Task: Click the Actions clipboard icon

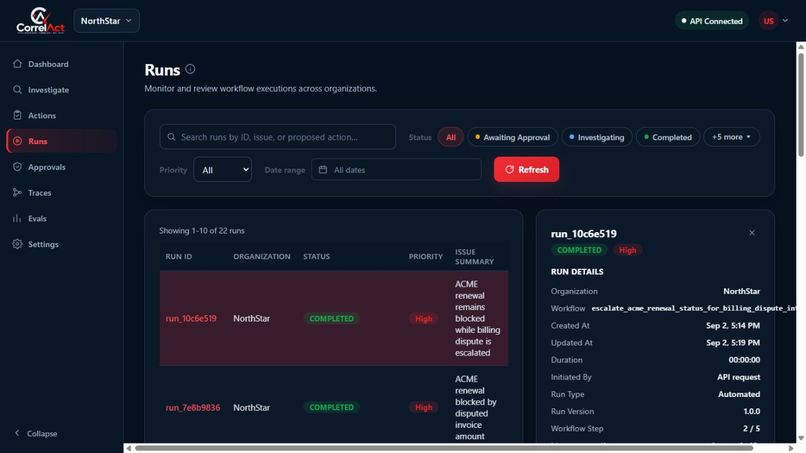Action: 17,115
